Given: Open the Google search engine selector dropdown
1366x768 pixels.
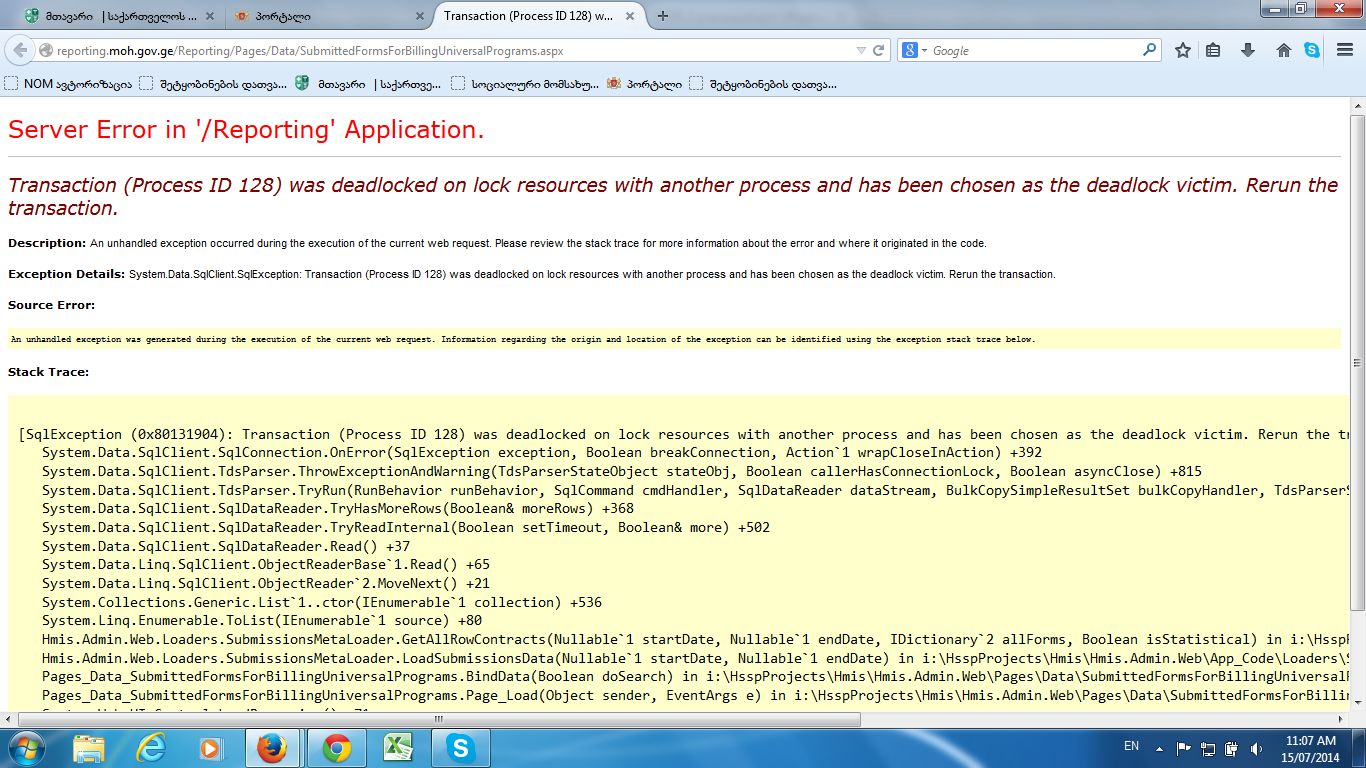Looking at the screenshot, I should point(915,50).
